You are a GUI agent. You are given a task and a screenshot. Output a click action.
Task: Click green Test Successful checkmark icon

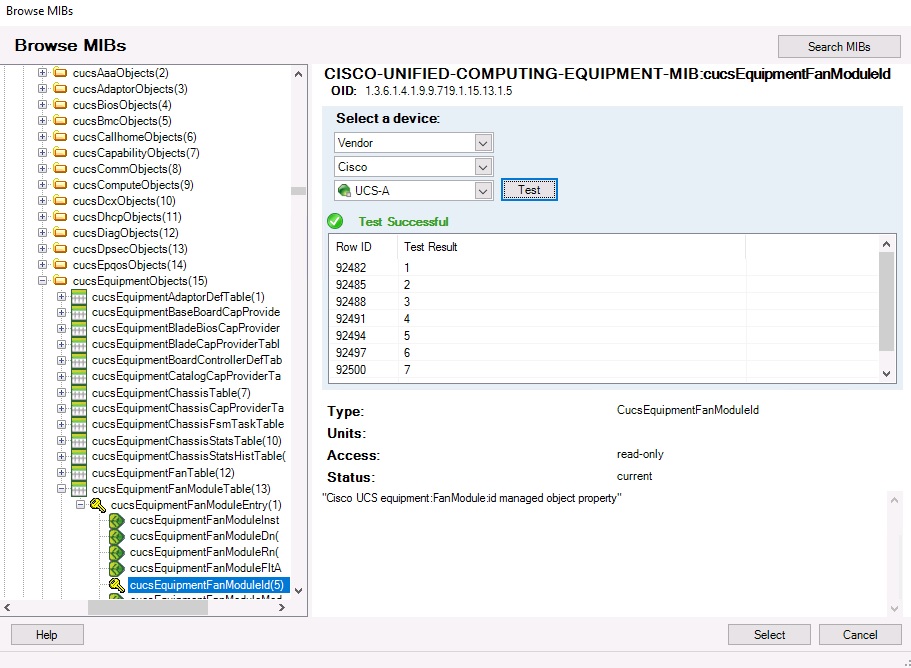coord(335,221)
